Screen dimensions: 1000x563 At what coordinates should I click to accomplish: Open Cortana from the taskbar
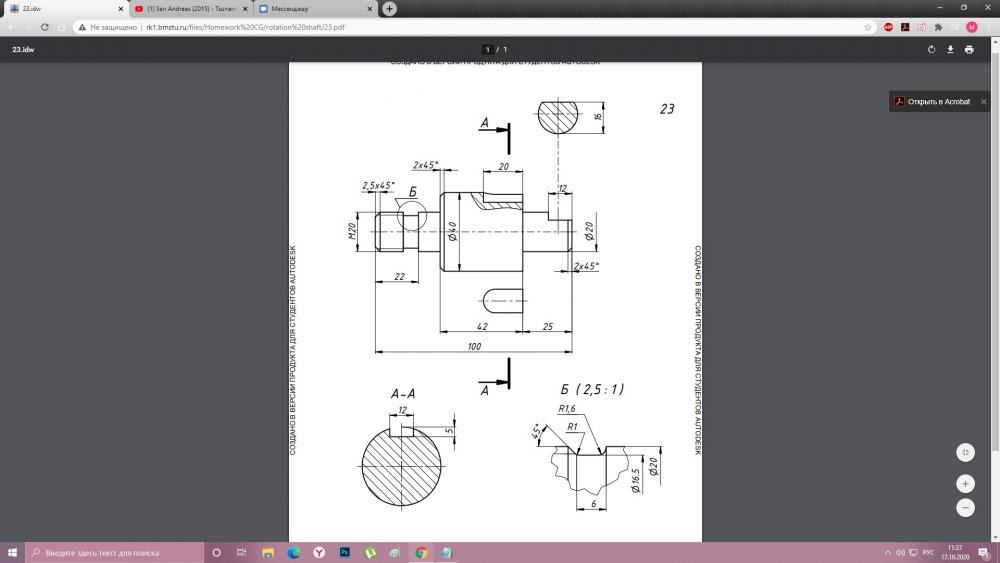click(x=216, y=552)
